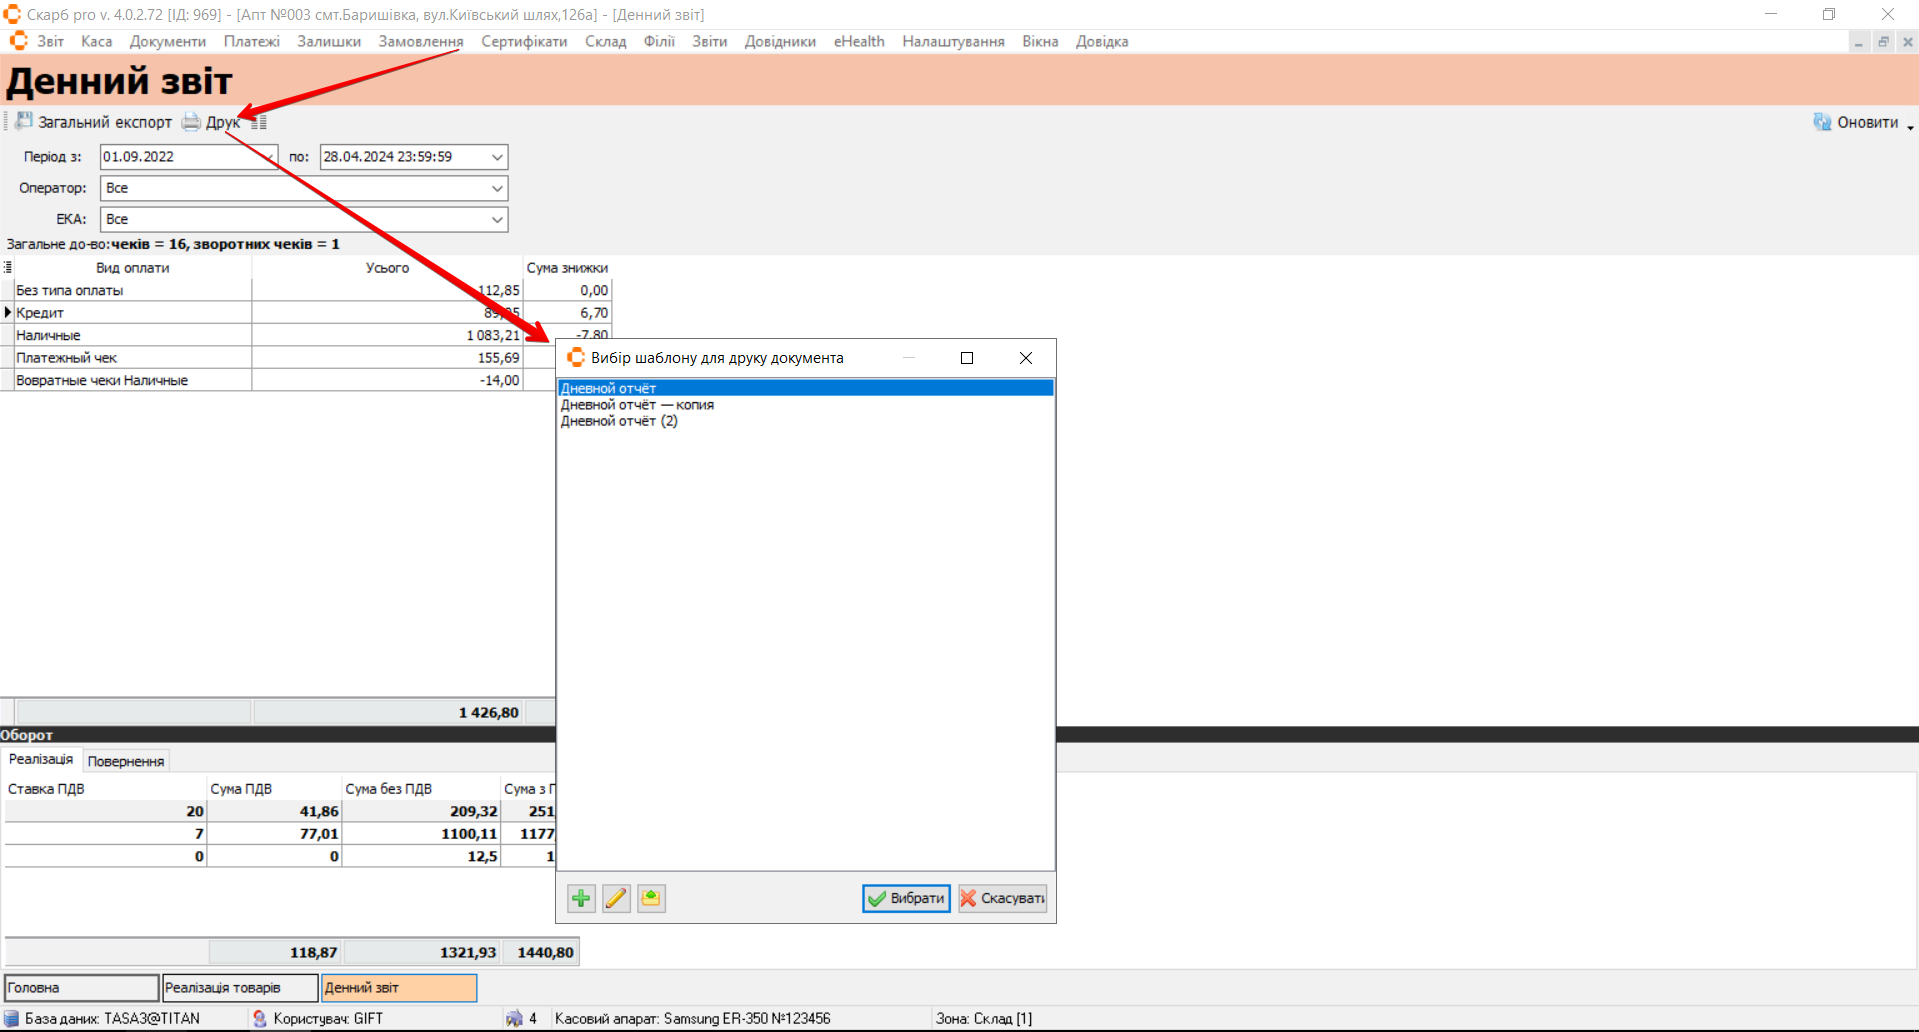Image resolution: width=1919 pixels, height=1032 pixels.
Task: Open the end date 'по' dropdown
Action: pyautogui.click(x=497, y=157)
